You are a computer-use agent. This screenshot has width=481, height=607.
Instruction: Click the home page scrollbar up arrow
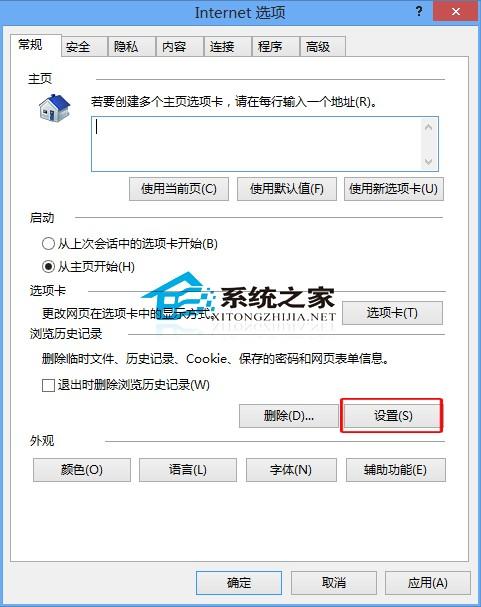428,127
